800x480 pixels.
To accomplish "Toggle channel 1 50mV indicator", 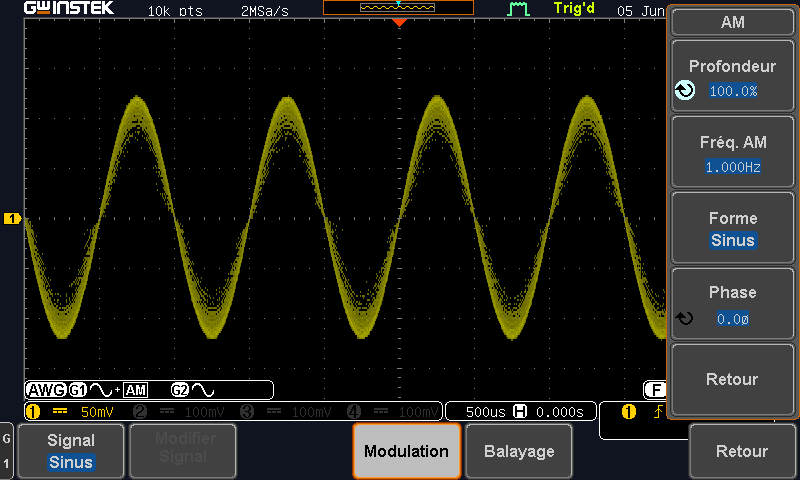I will pyautogui.click(x=70, y=412).
